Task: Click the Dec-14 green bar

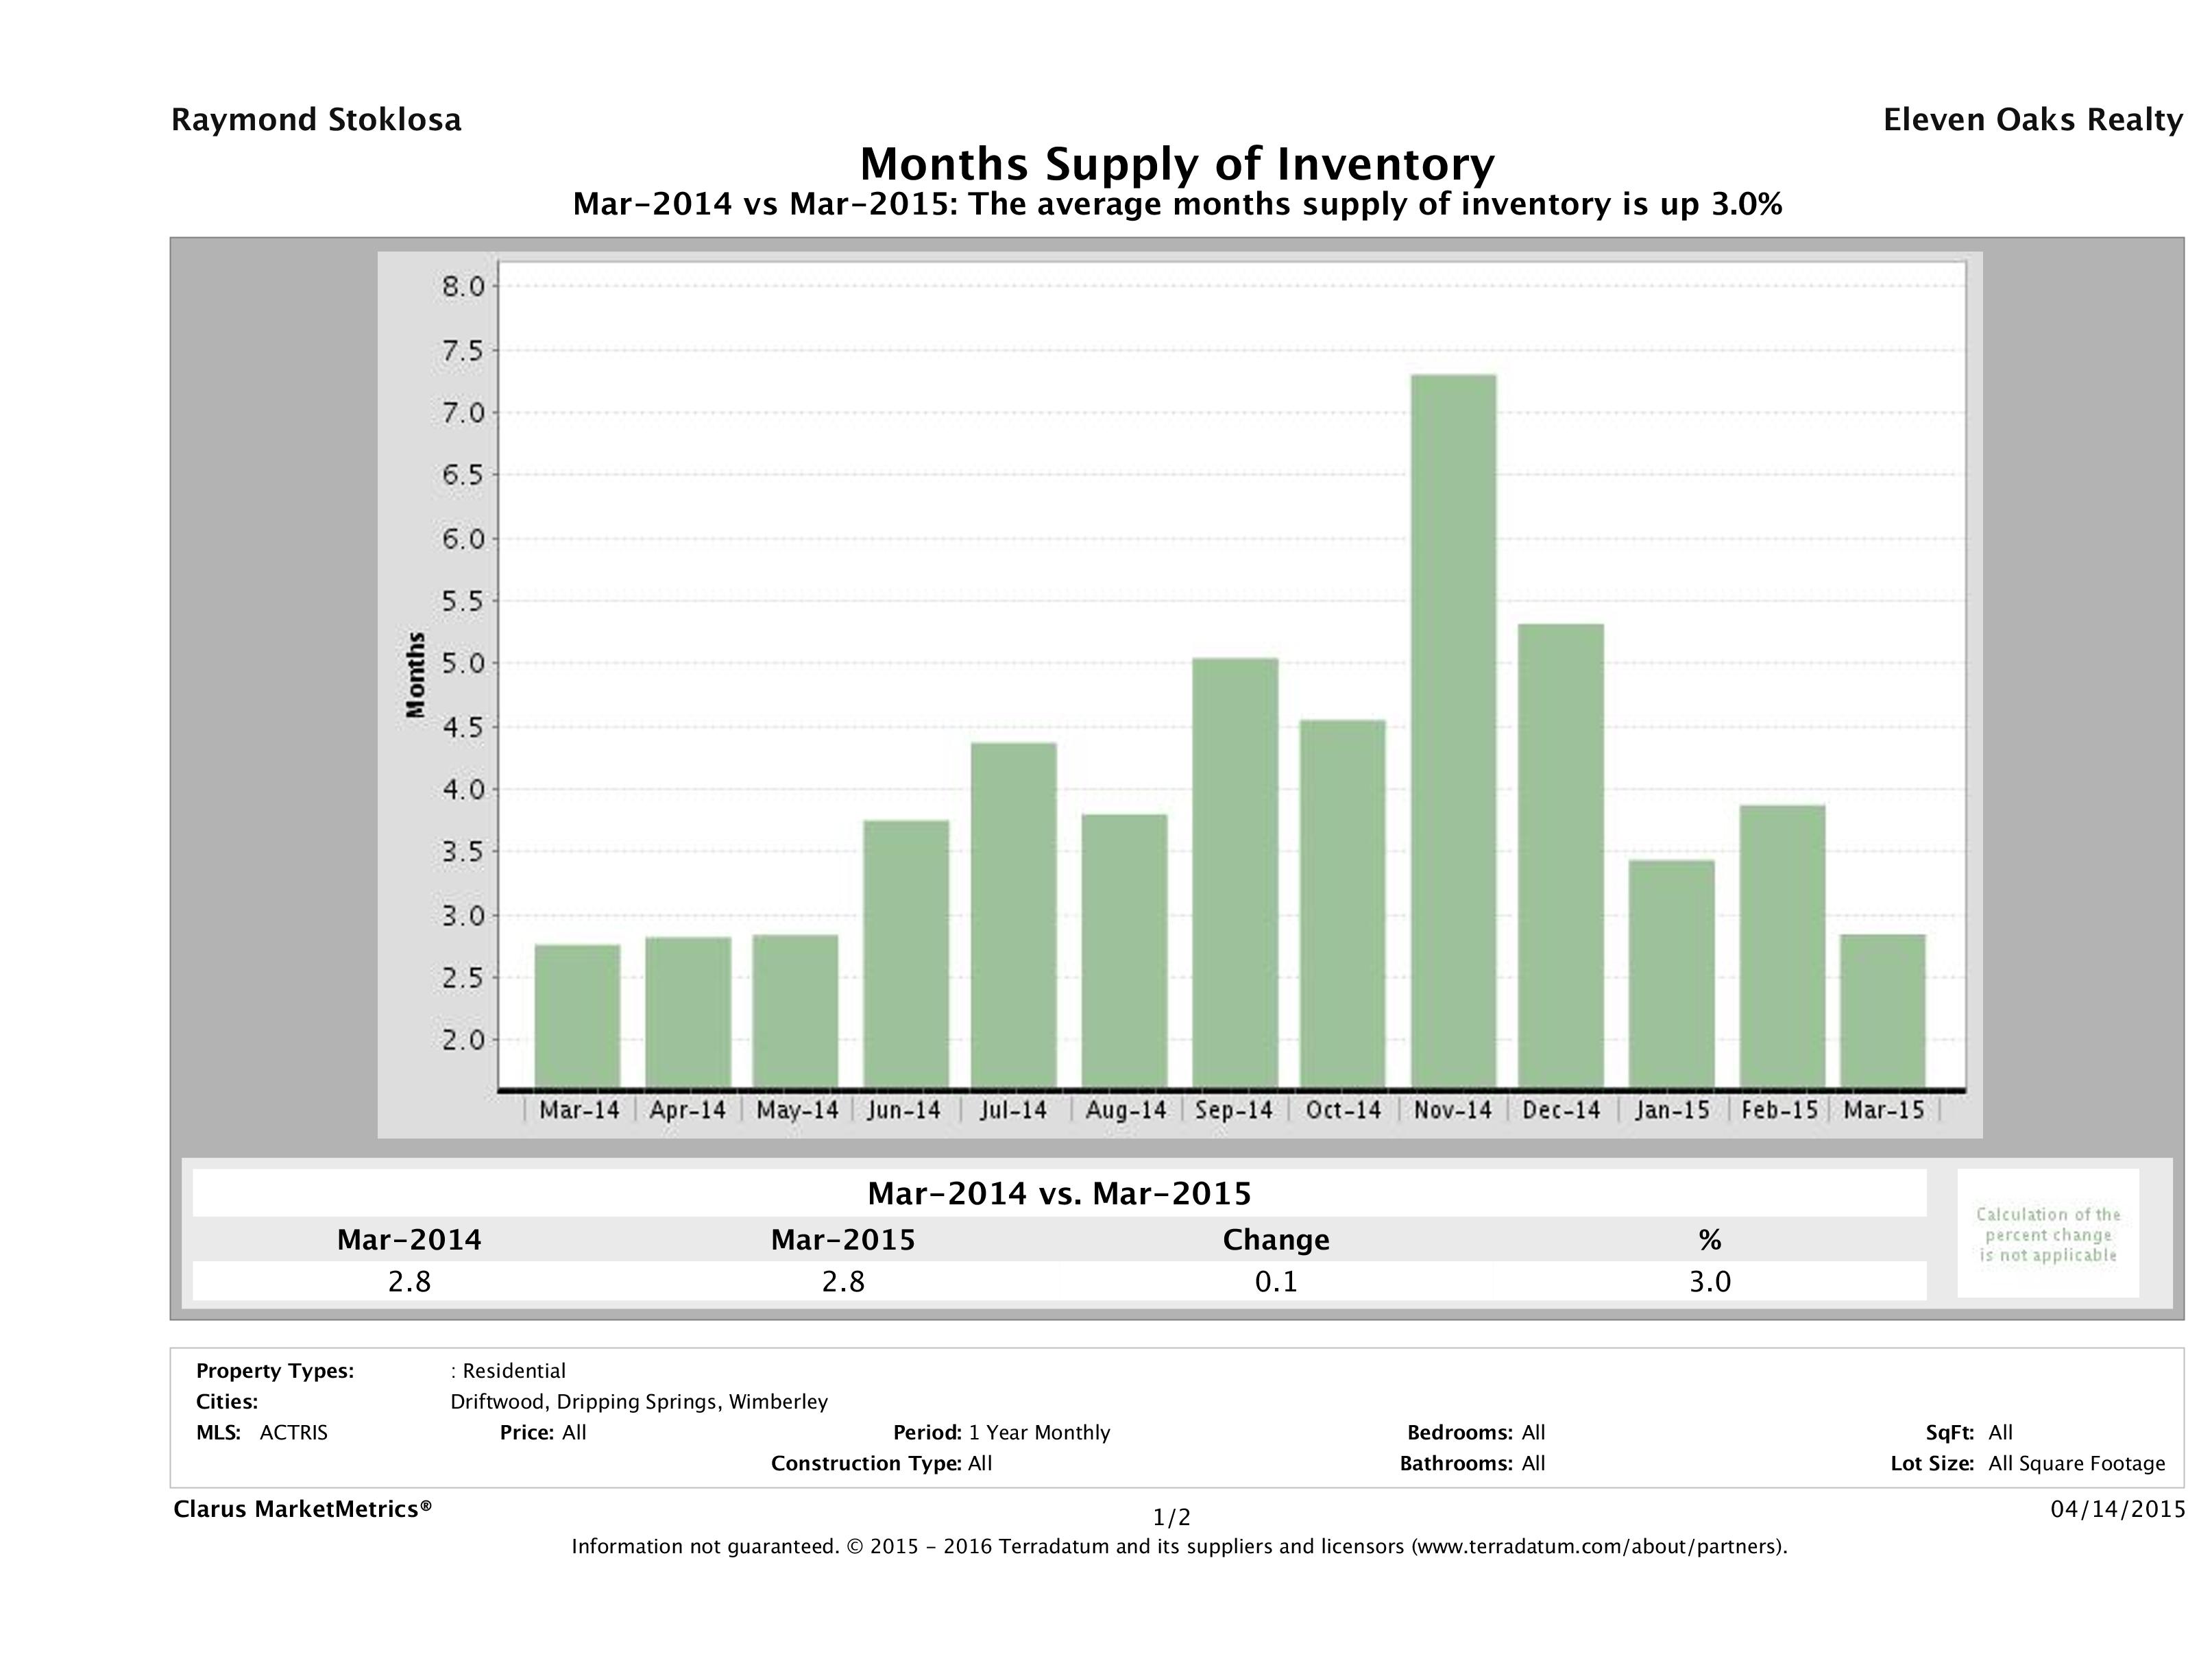Action: [x=1560, y=855]
